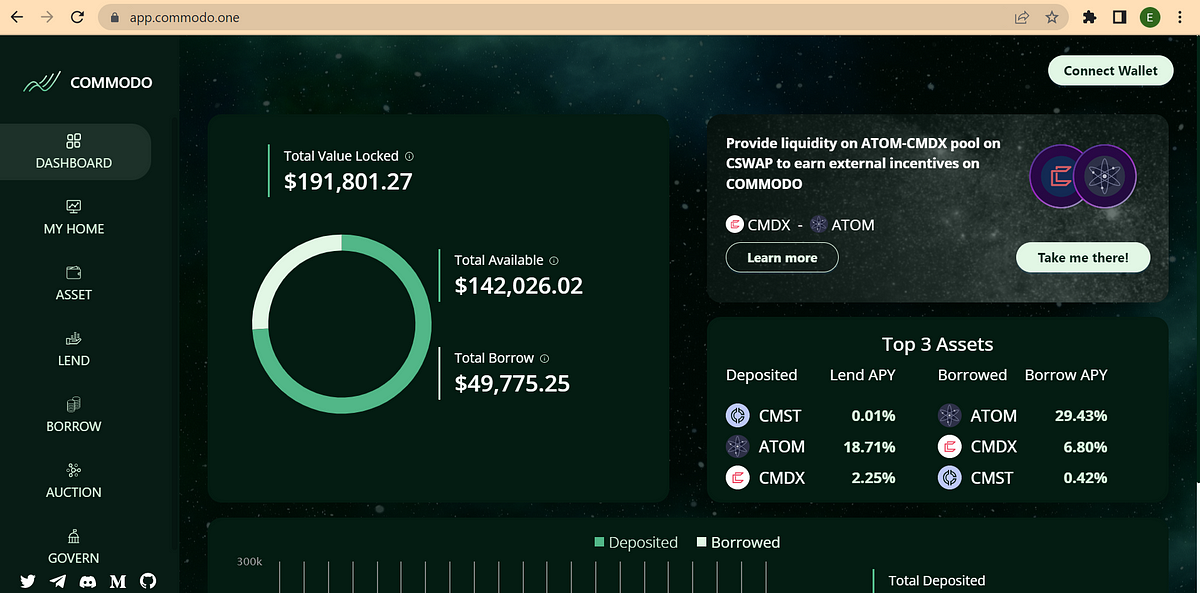The height and width of the screenshot is (593, 1200).
Task: Open the Dashboard section
Action: click(x=74, y=152)
